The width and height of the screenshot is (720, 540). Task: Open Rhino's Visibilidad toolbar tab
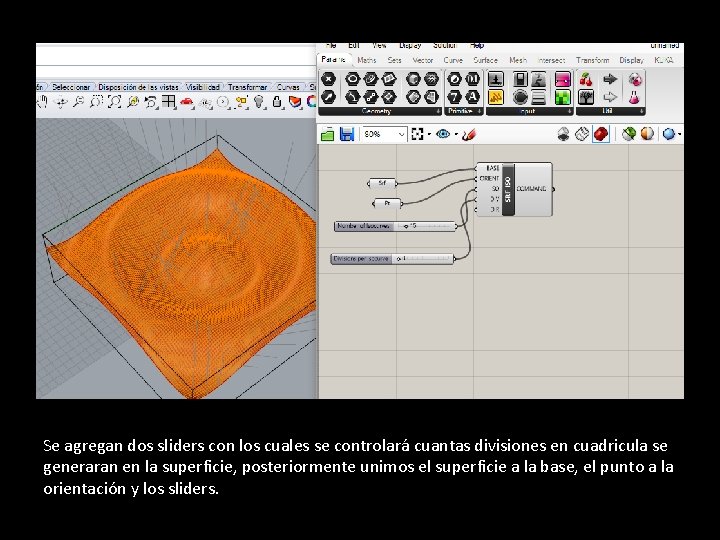202,87
